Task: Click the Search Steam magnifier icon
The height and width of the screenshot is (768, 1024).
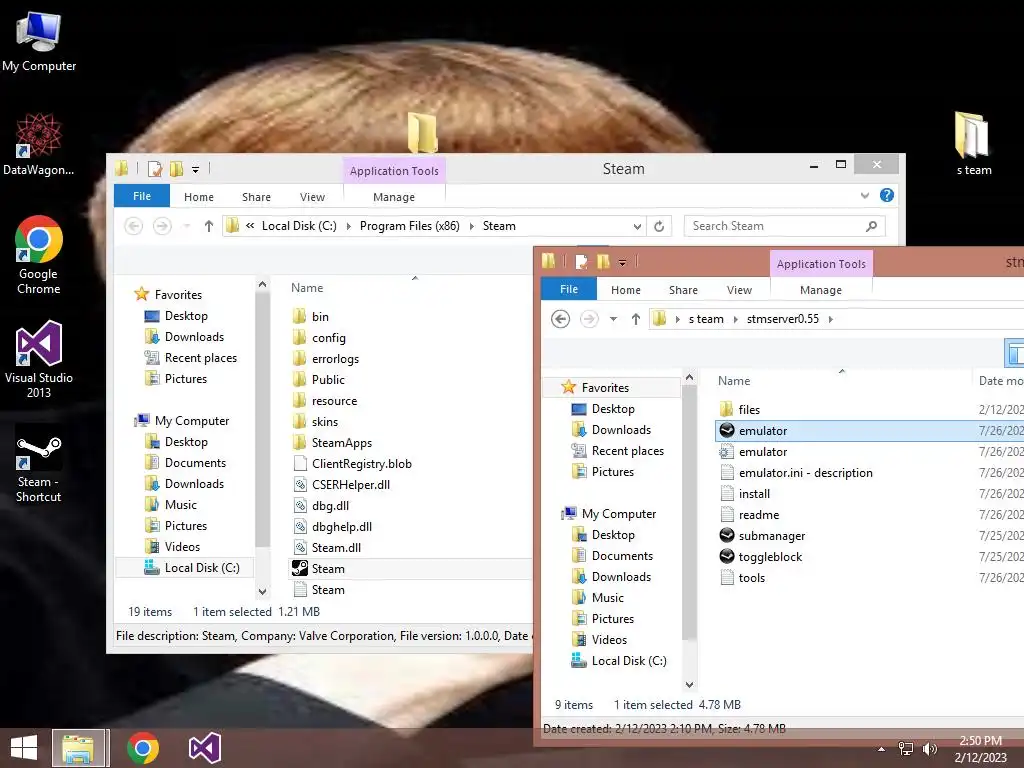Action: 871,226
